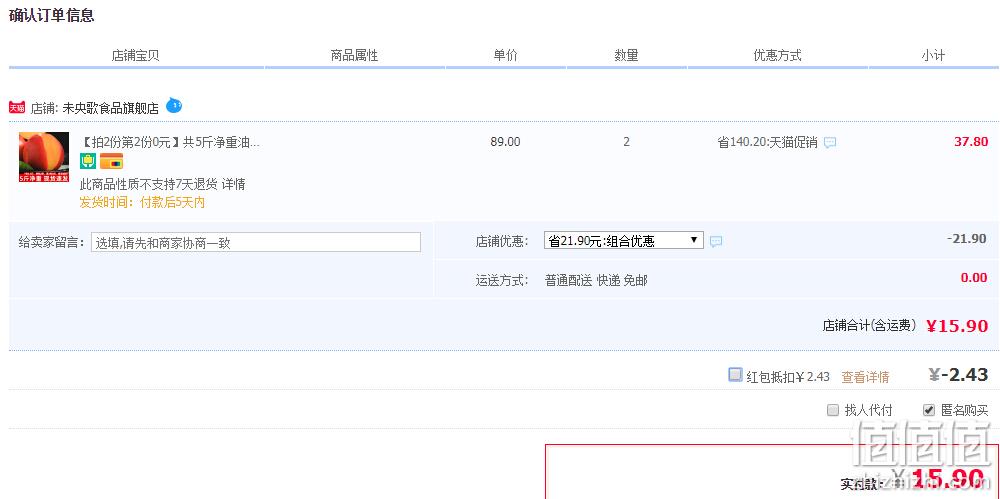
Task: Click the red packet amount ¥-2.43
Action: click(x=959, y=375)
